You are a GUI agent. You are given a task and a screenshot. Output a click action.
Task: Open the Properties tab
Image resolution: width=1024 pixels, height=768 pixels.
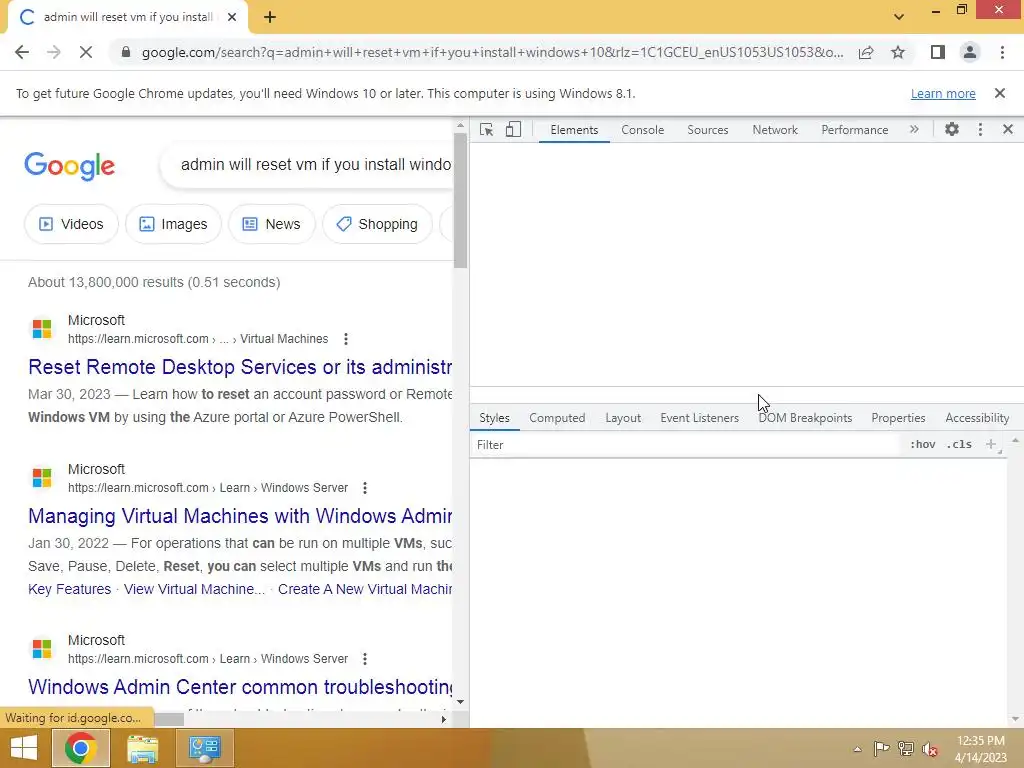click(898, 418)
